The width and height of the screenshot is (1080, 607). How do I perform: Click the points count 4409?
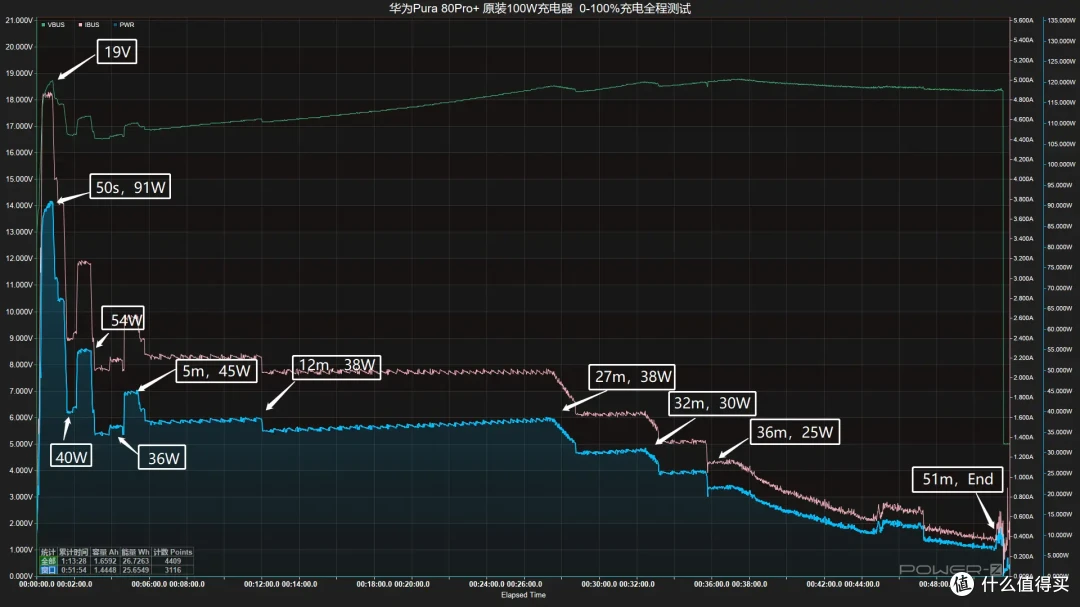coord(173,562)
